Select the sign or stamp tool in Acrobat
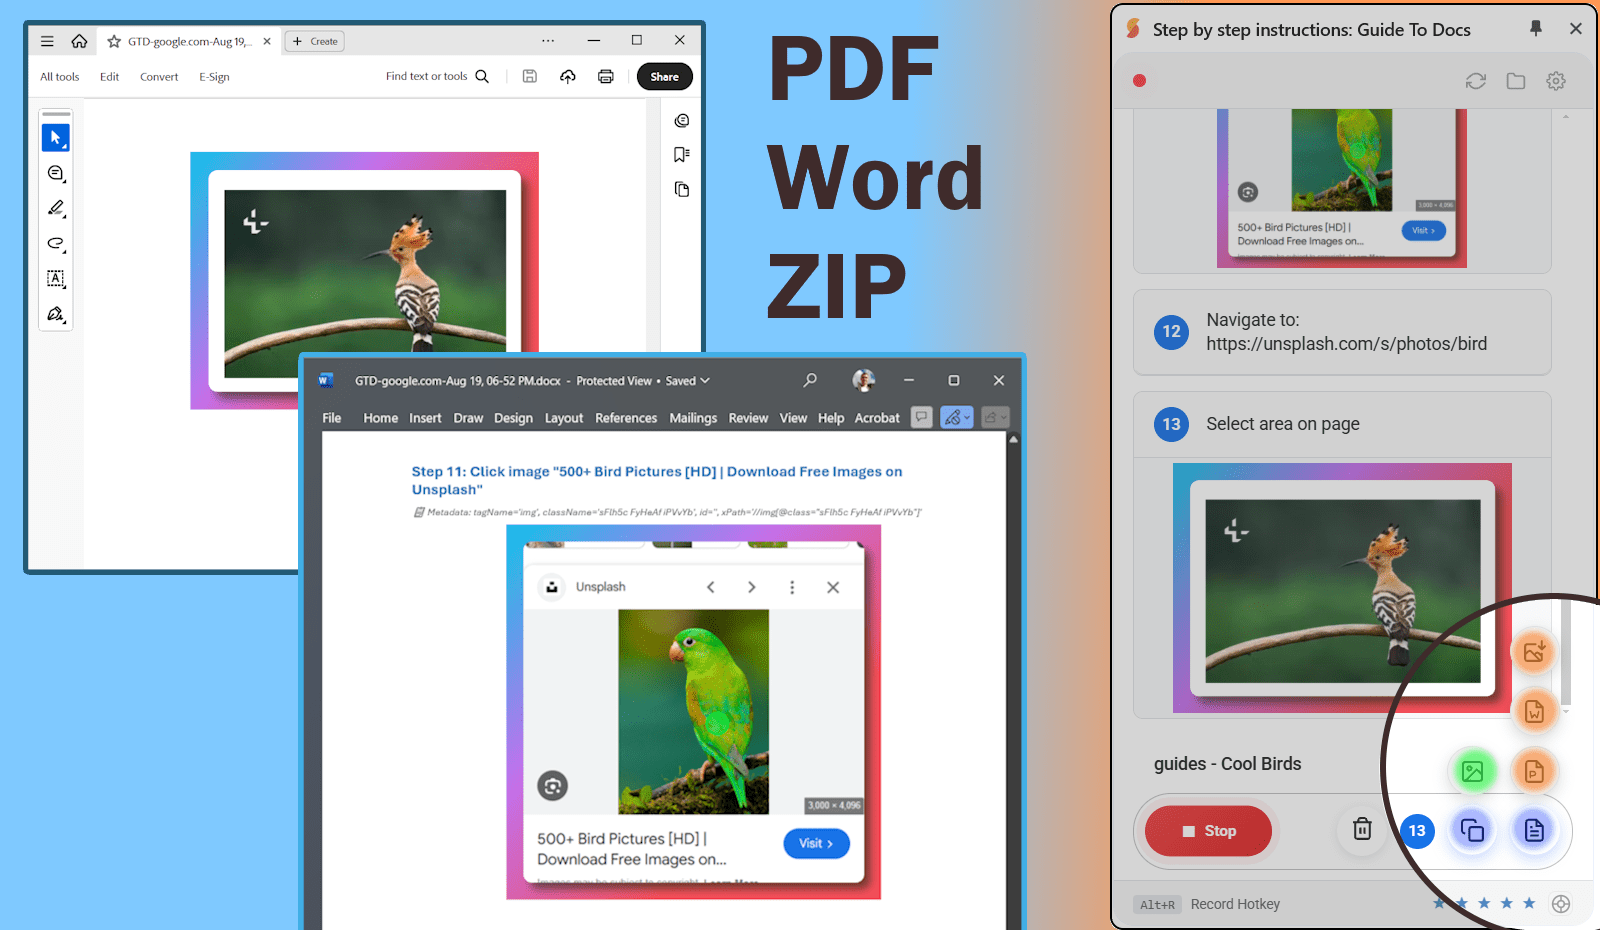The height and width of the screenshot is (930, 1600). click(x=56, y=314)
